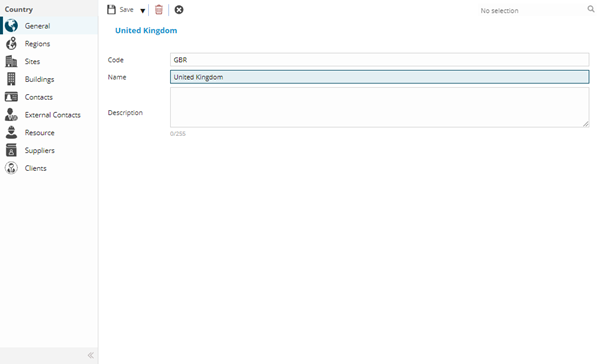Click the Suppliers icon
Image resolution: width=600 pixels, height=364 pixels.
(x=11, y=150)
